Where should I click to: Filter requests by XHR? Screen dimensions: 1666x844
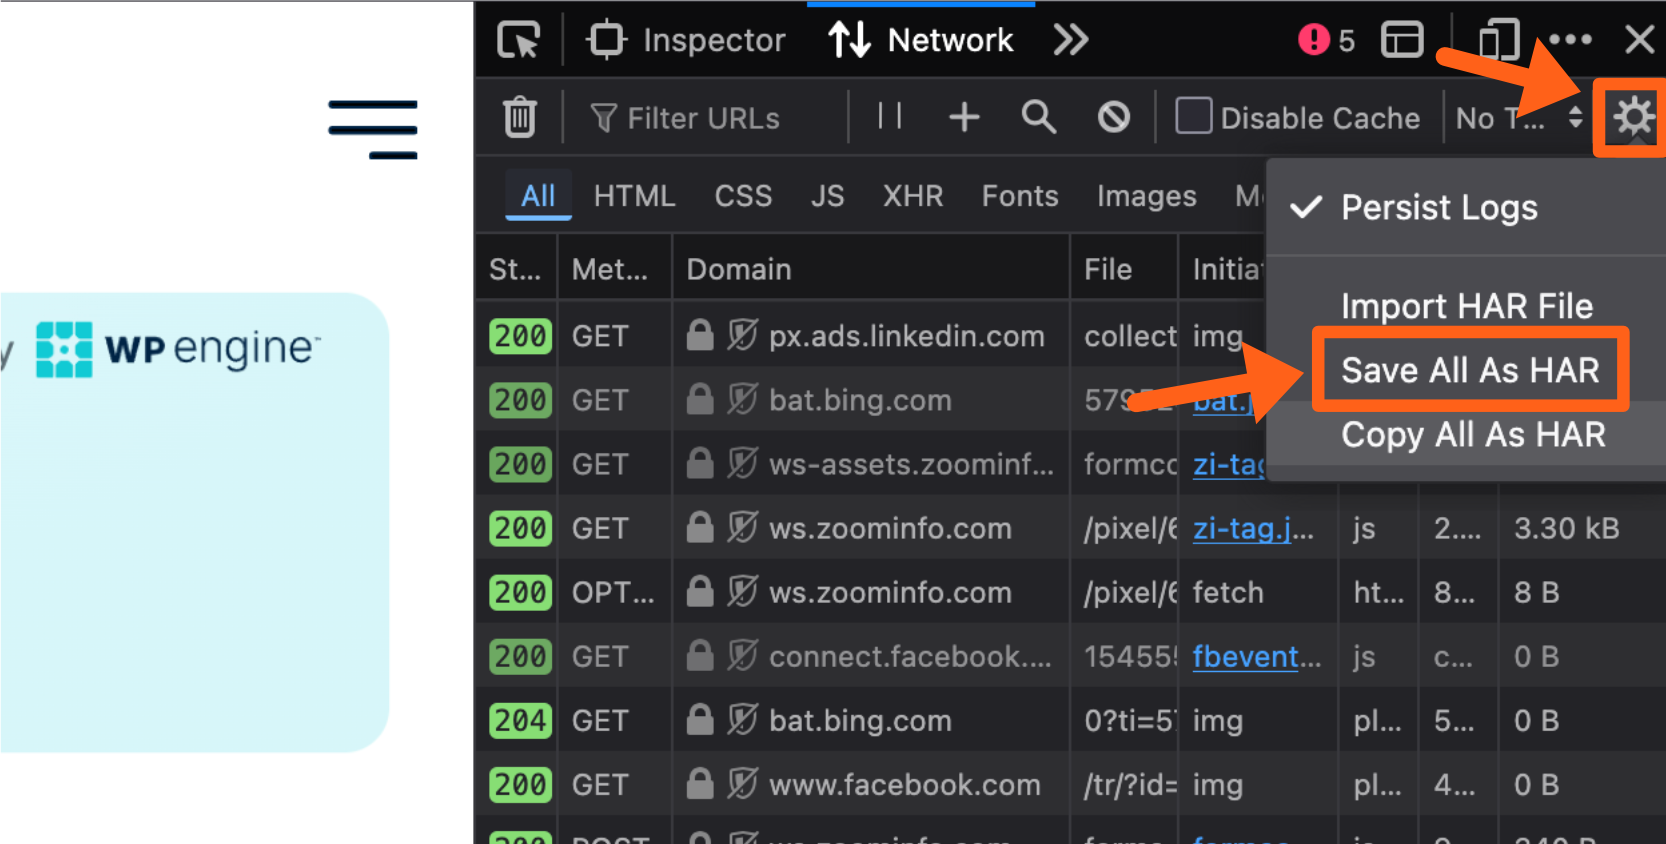(x=912, y=196)
